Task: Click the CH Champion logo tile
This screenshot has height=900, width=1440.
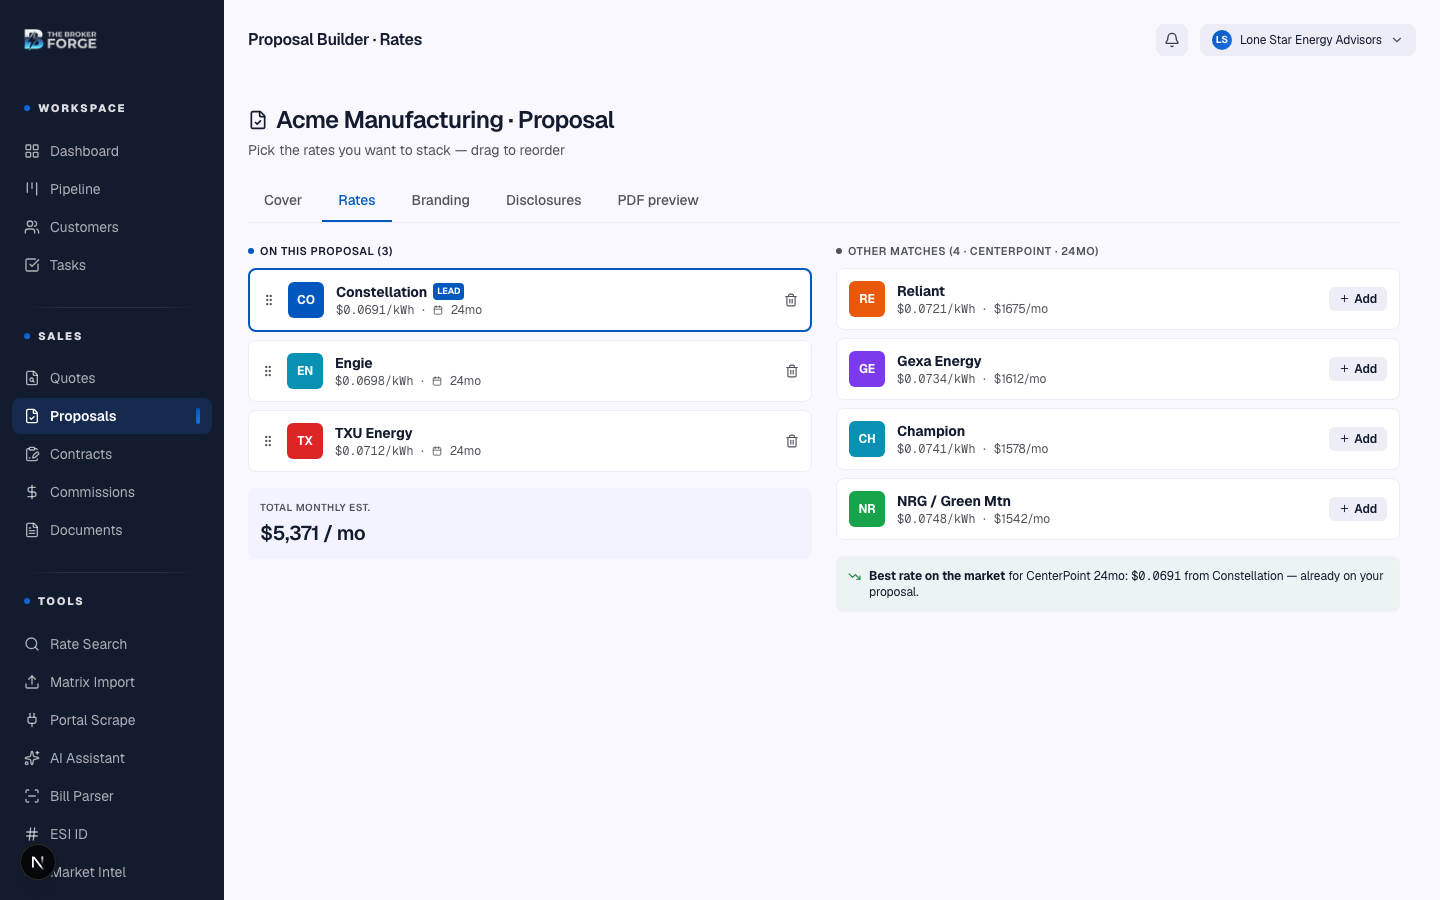Action: (x=867, y=439)
